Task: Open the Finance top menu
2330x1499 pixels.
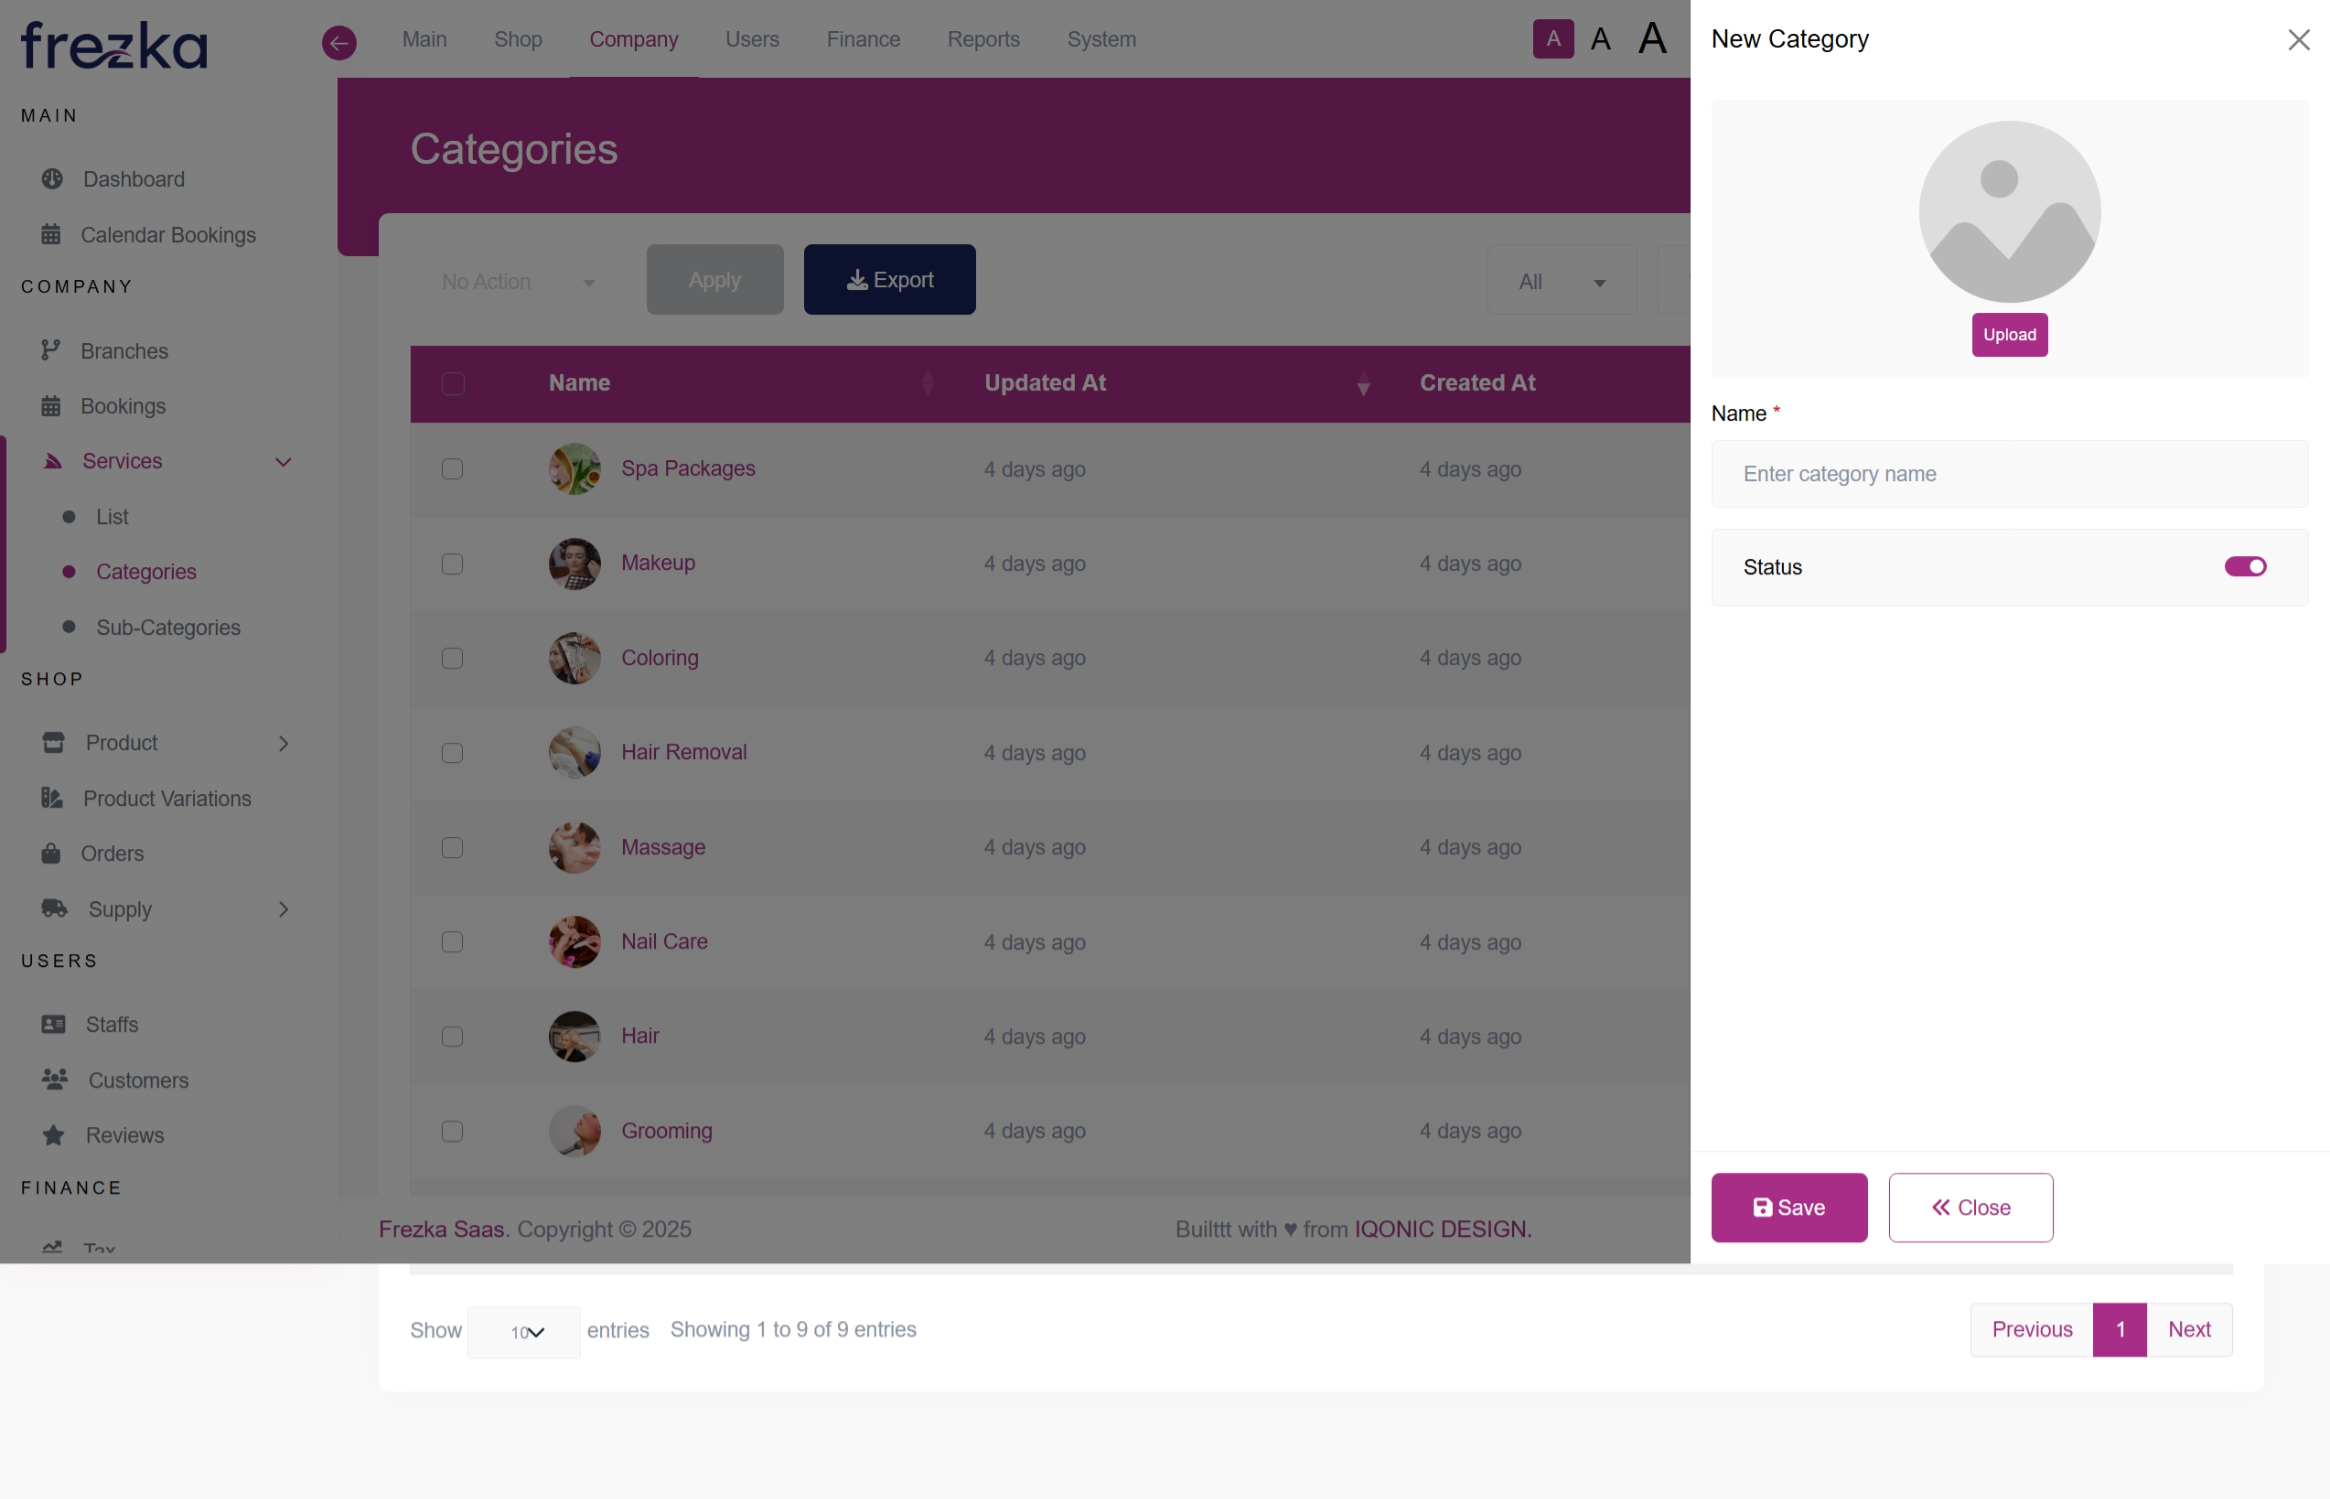Action: (863, 39)
